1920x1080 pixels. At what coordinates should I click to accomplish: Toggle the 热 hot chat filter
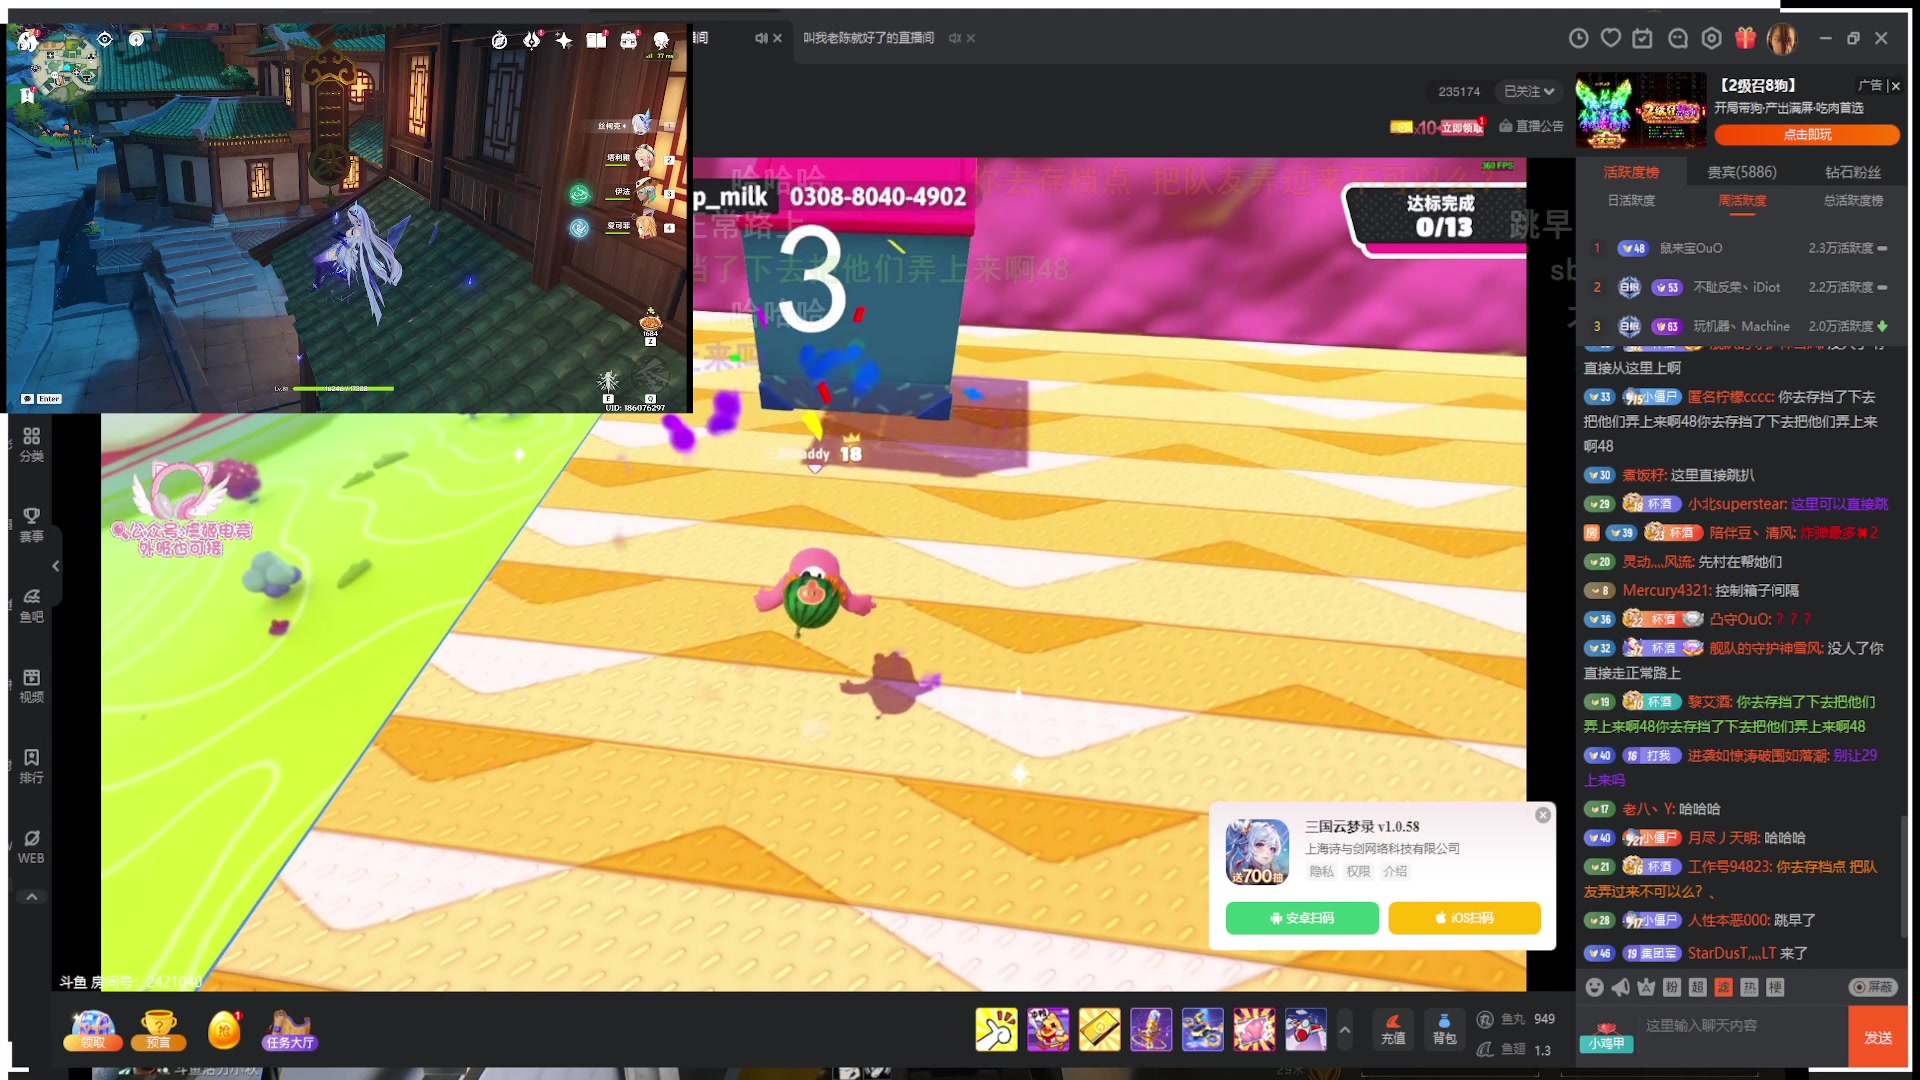pos(1750,987)
